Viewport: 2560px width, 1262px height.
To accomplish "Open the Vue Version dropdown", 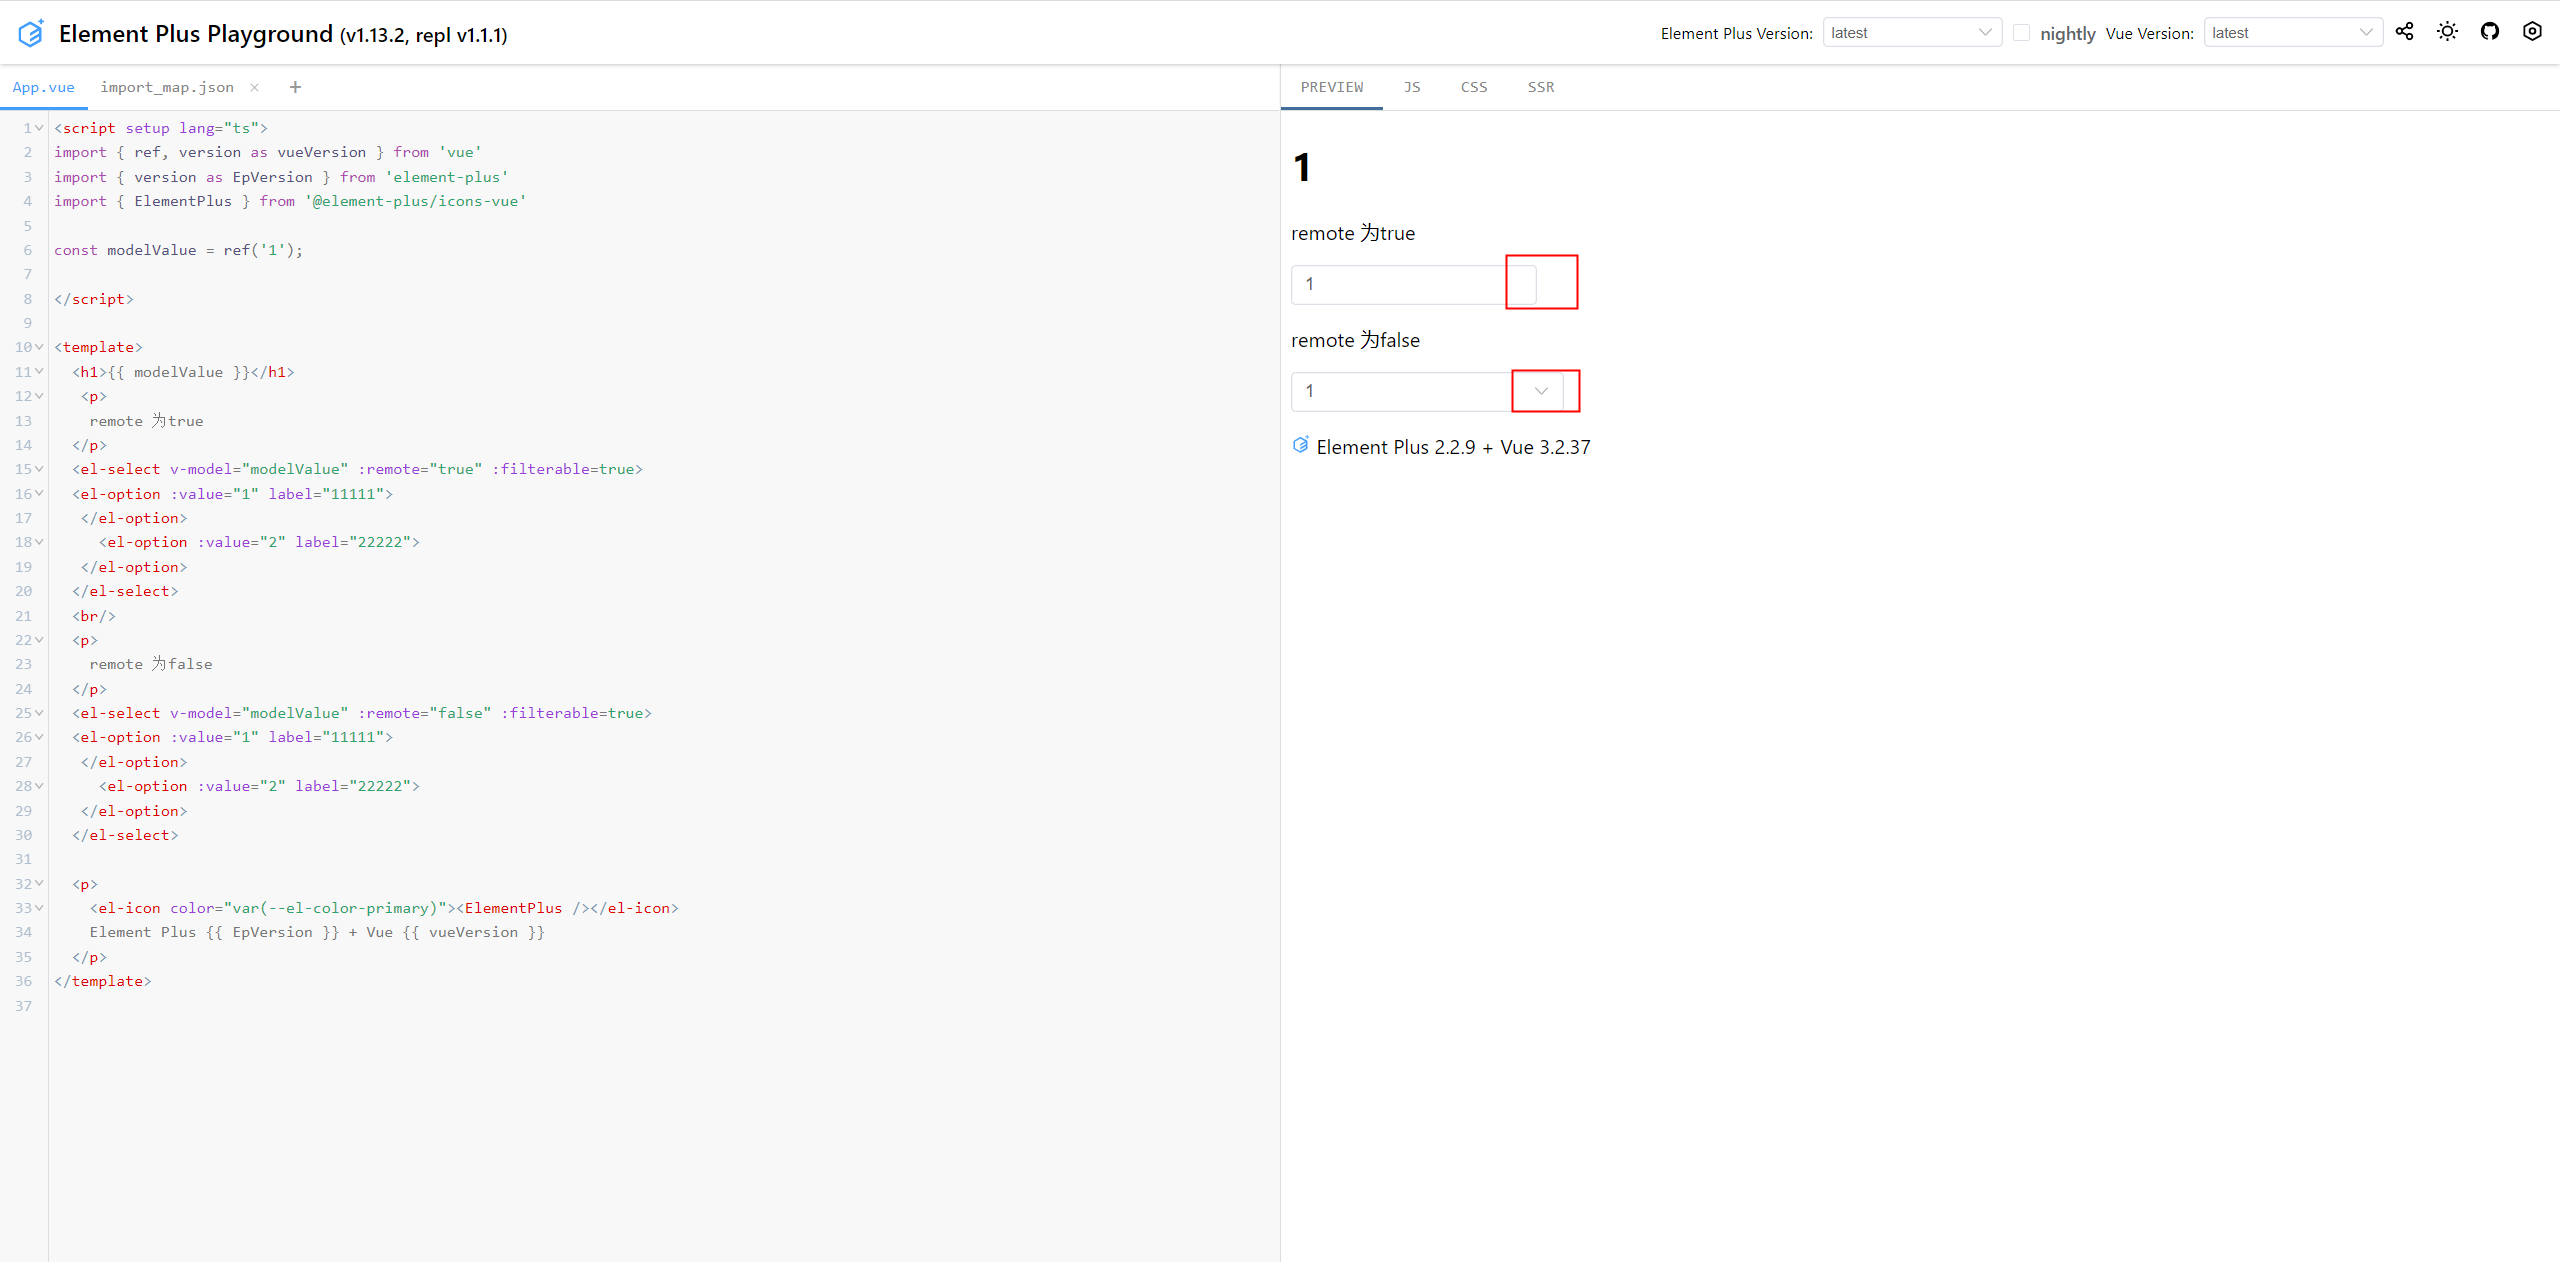I will coord(2293,33).
